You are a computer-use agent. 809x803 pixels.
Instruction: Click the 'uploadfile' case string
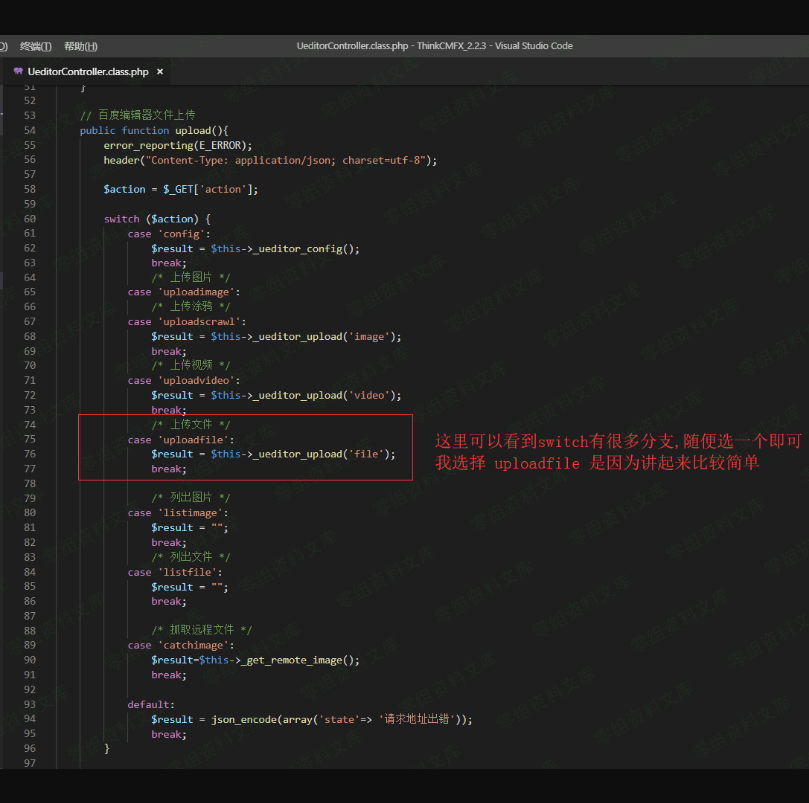196,439
